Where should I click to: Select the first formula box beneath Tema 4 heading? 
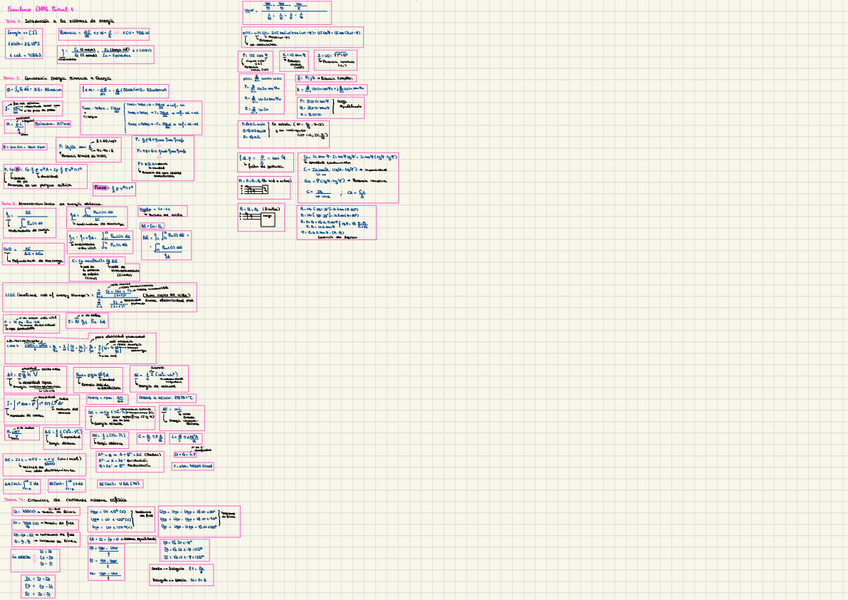click(x=43, y=511)
